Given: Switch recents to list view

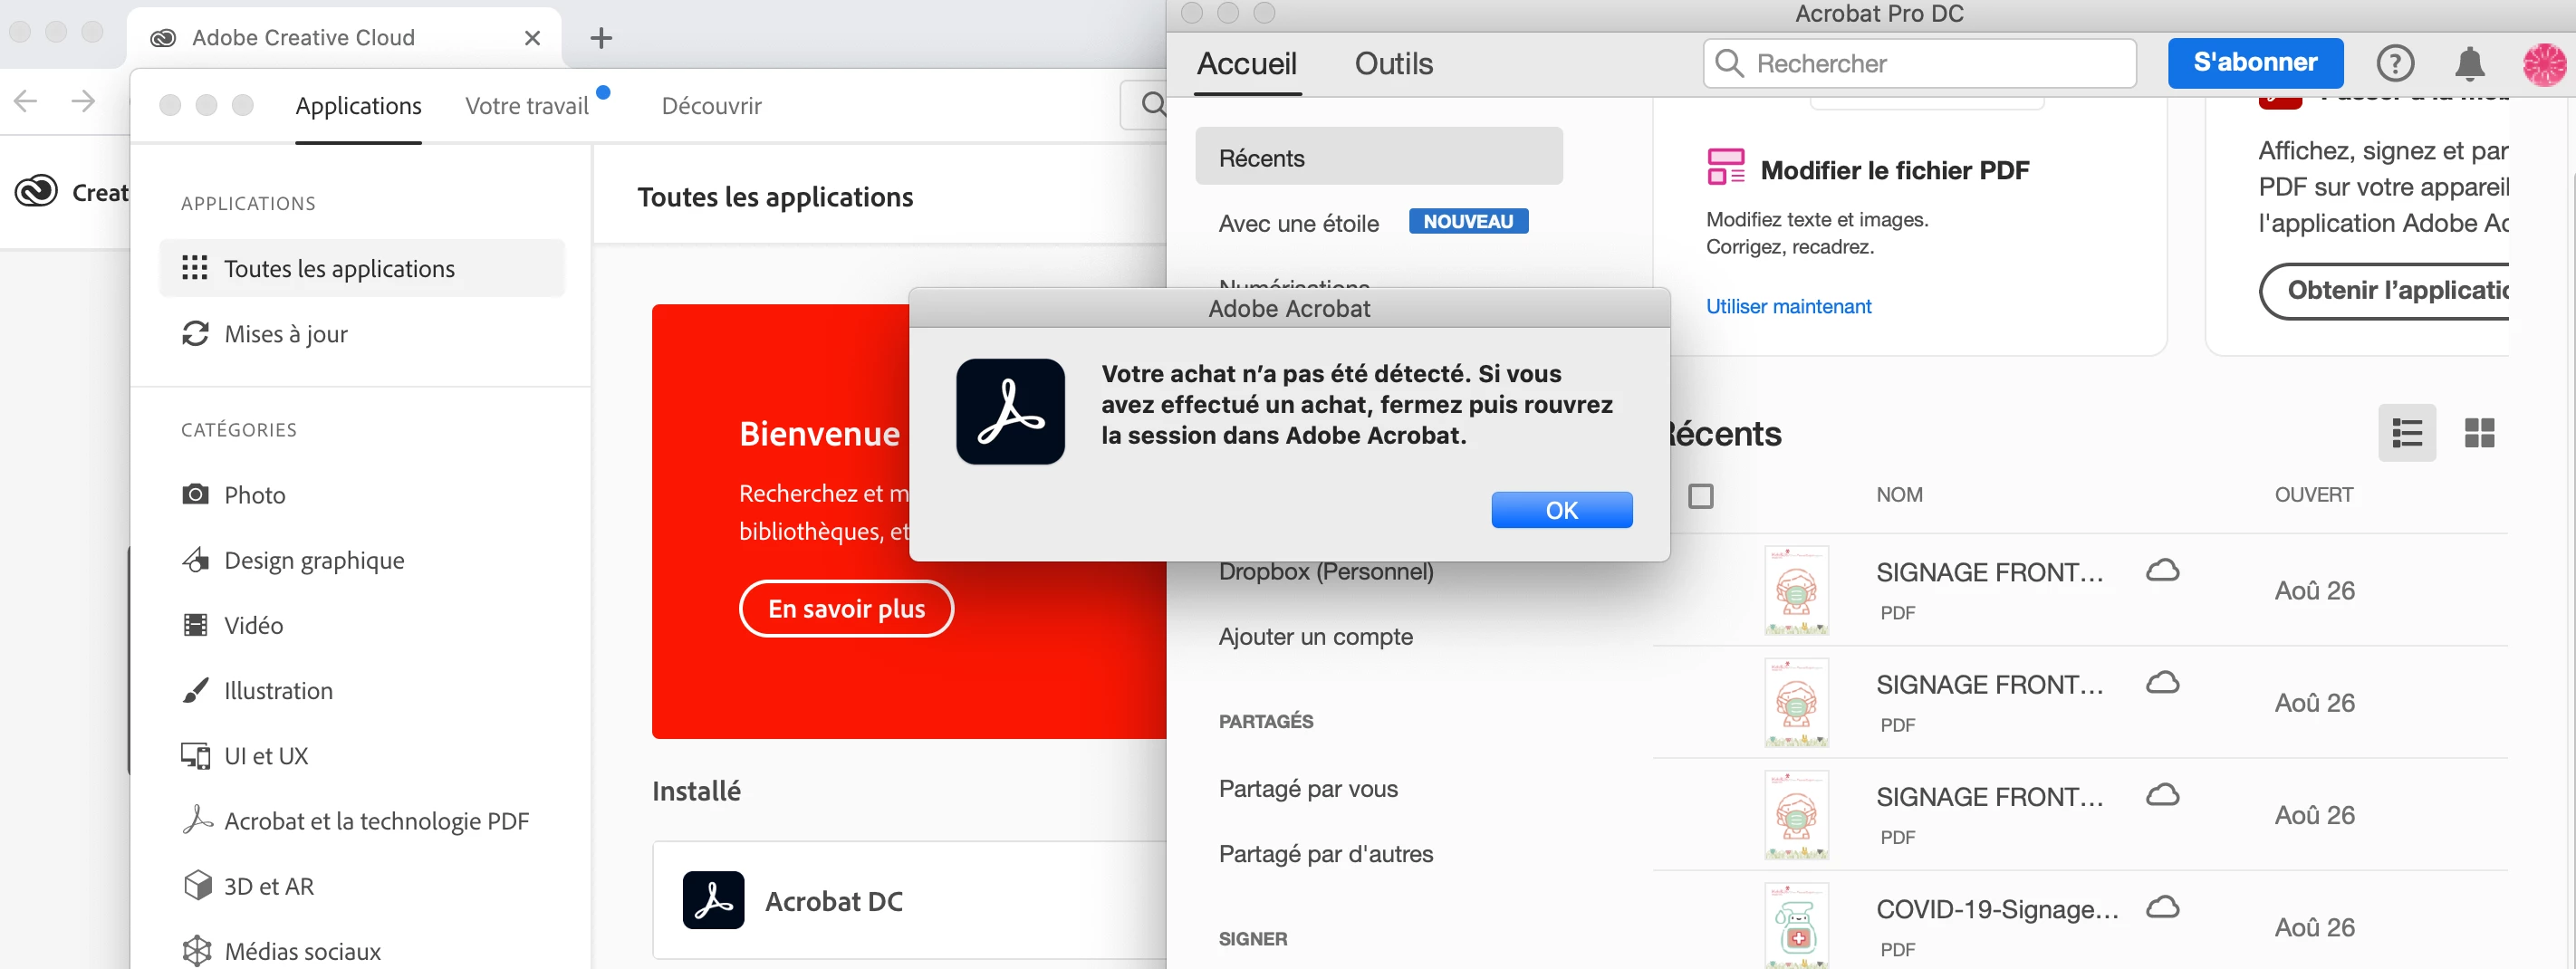Looking at the screenshot, I should click(x=2406, y=433).
